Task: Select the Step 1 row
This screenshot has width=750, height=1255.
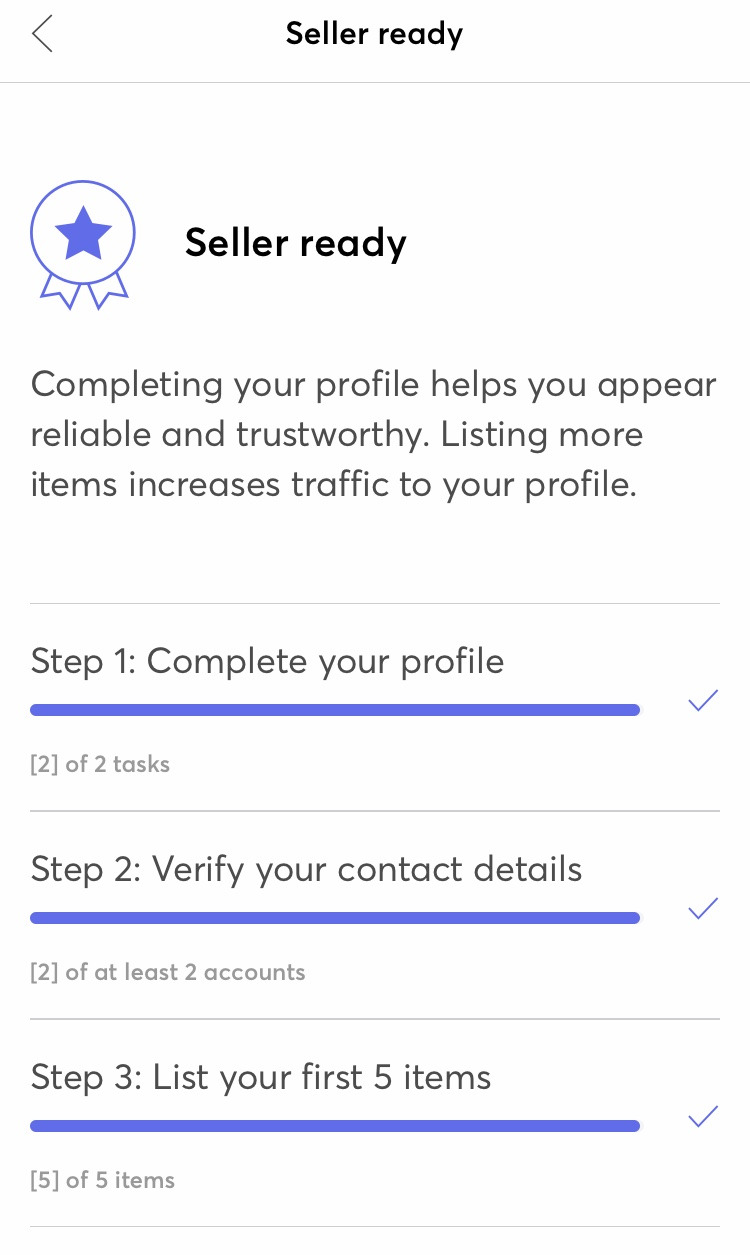Action: (x=375, y=708)
